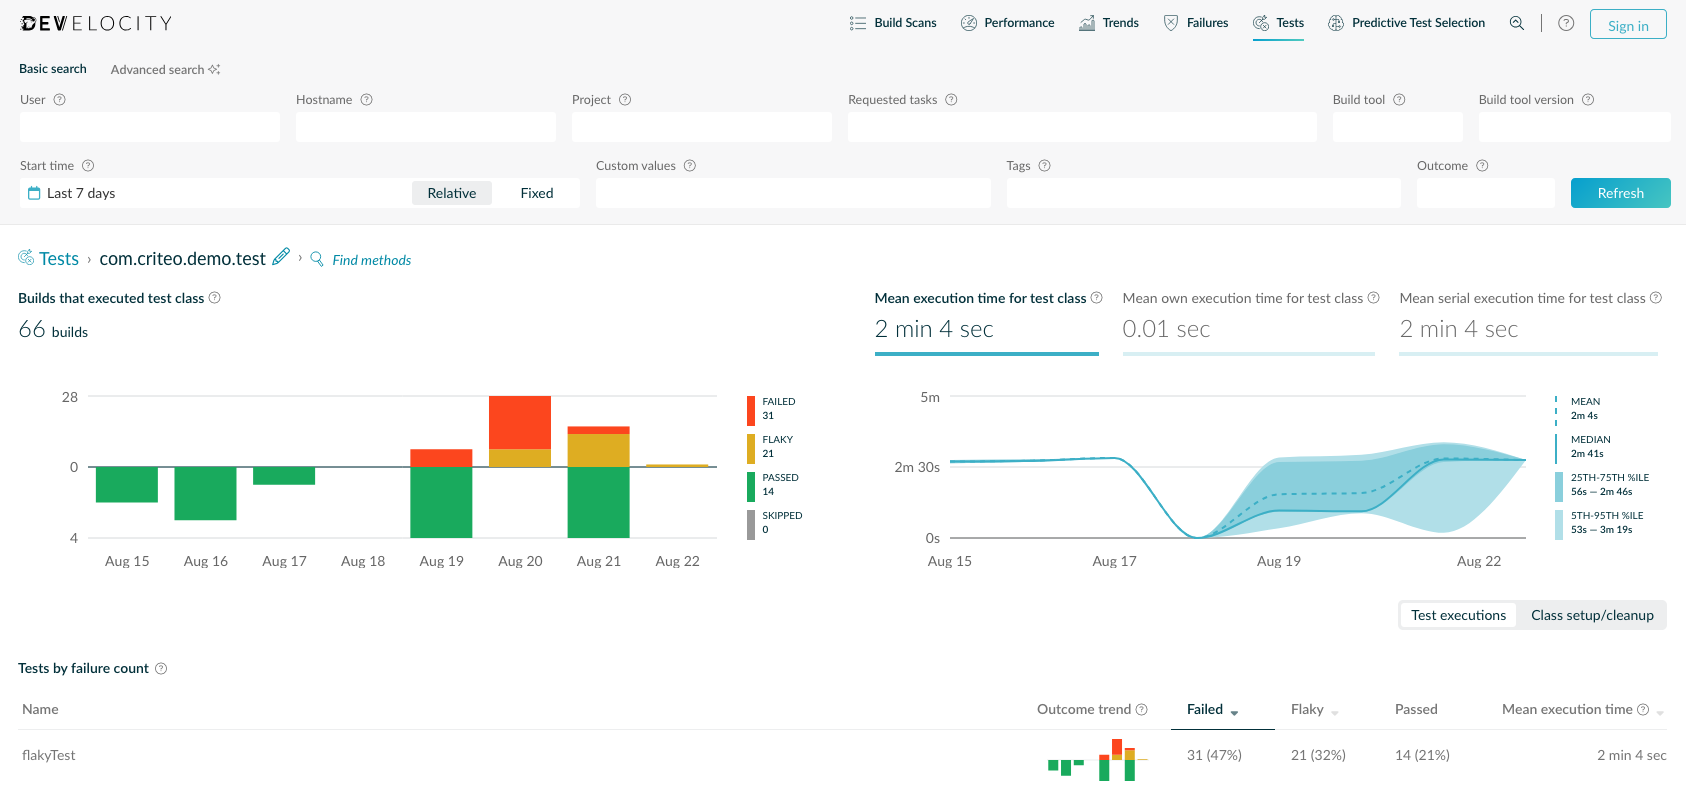Click help icon next to Custom values
The image size is (1686, 795).
click(689, 166)
